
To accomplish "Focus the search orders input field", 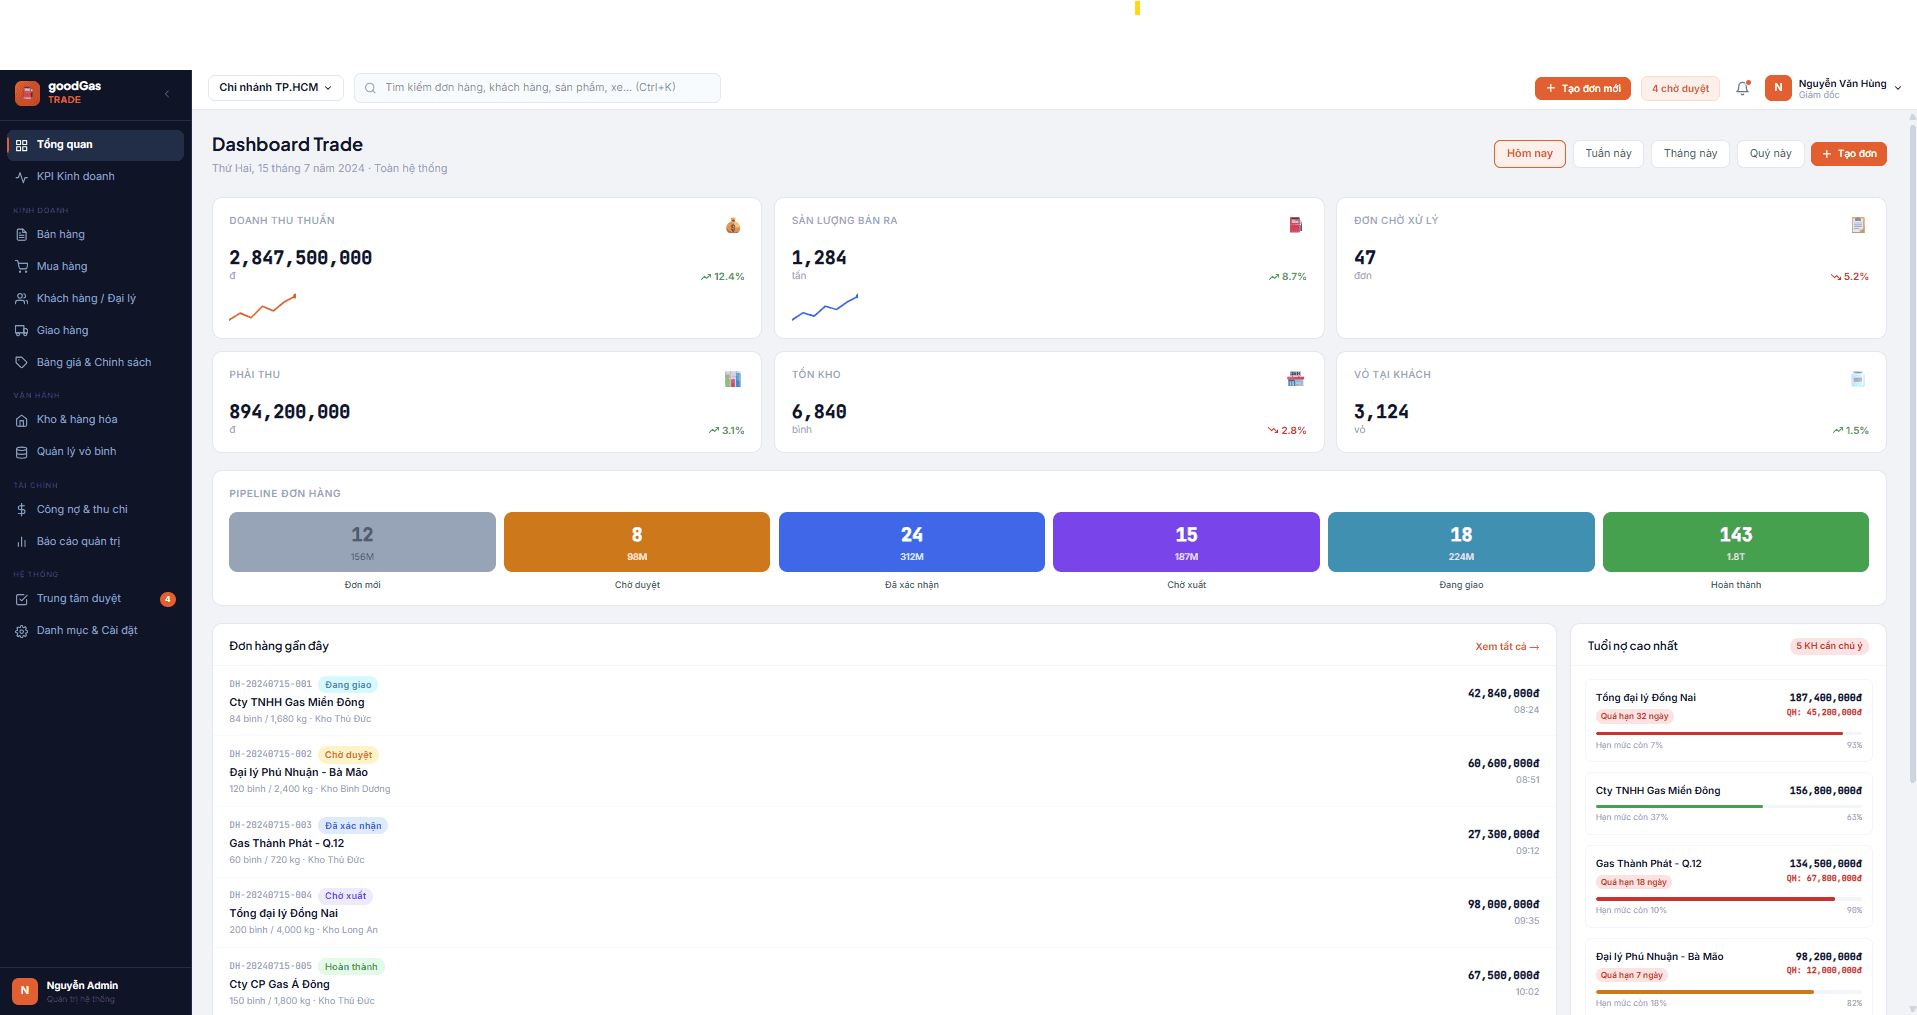I will (537, 88).
